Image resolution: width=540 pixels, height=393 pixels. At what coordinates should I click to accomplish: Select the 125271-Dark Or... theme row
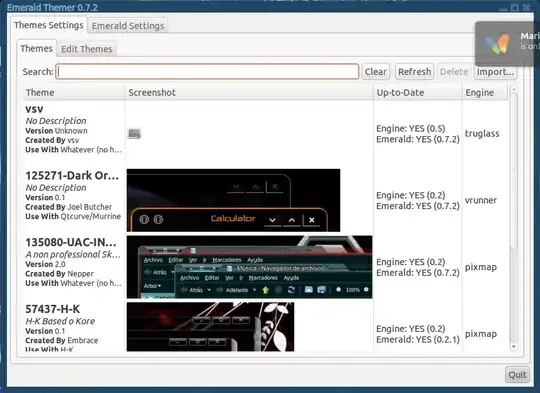(265, 200)
